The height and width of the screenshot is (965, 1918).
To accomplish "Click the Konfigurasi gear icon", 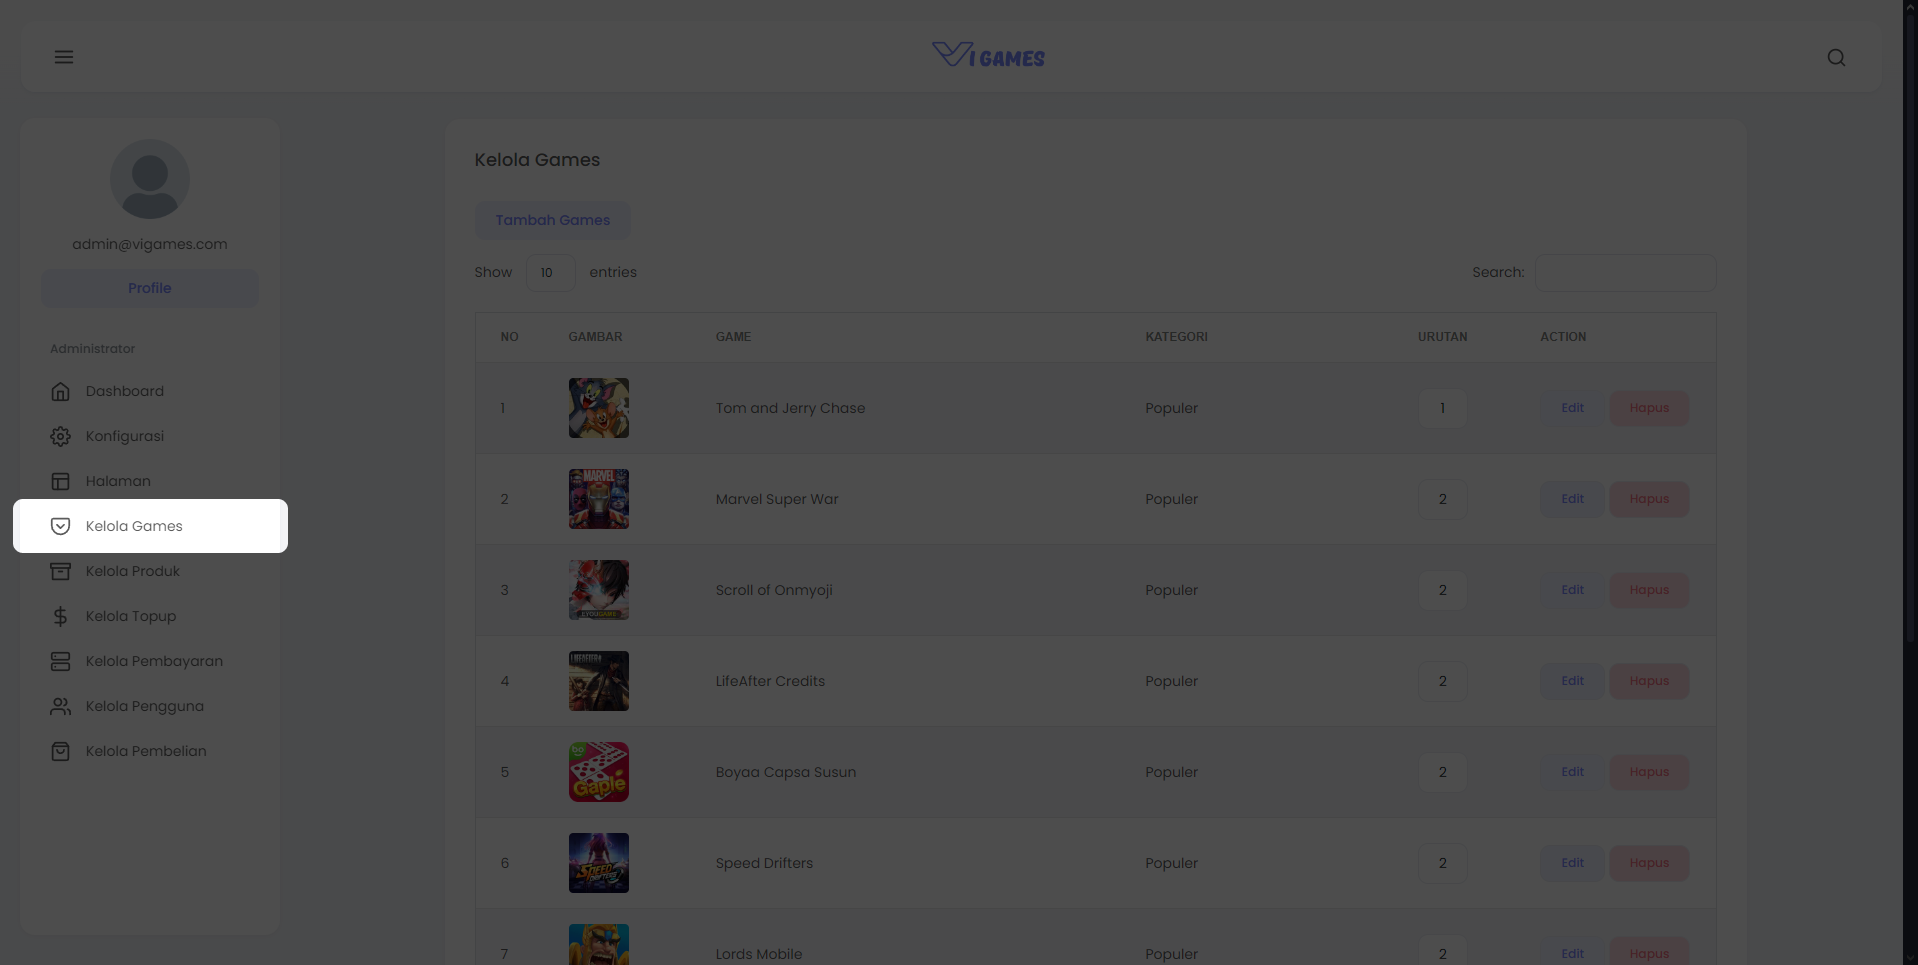I will 61,436.
